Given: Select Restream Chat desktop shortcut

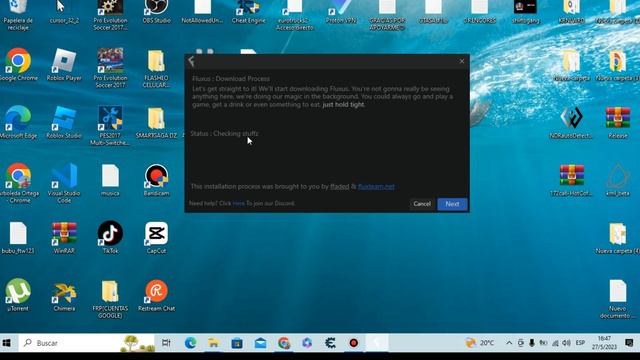Looking at the screenshot, I should [156, 295].
